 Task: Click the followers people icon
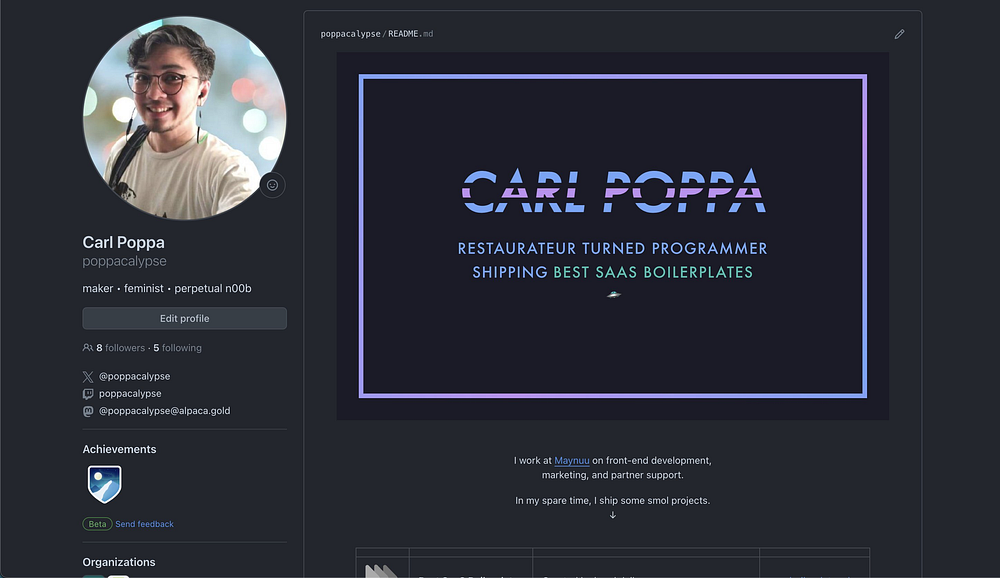(x=88, y=348)
